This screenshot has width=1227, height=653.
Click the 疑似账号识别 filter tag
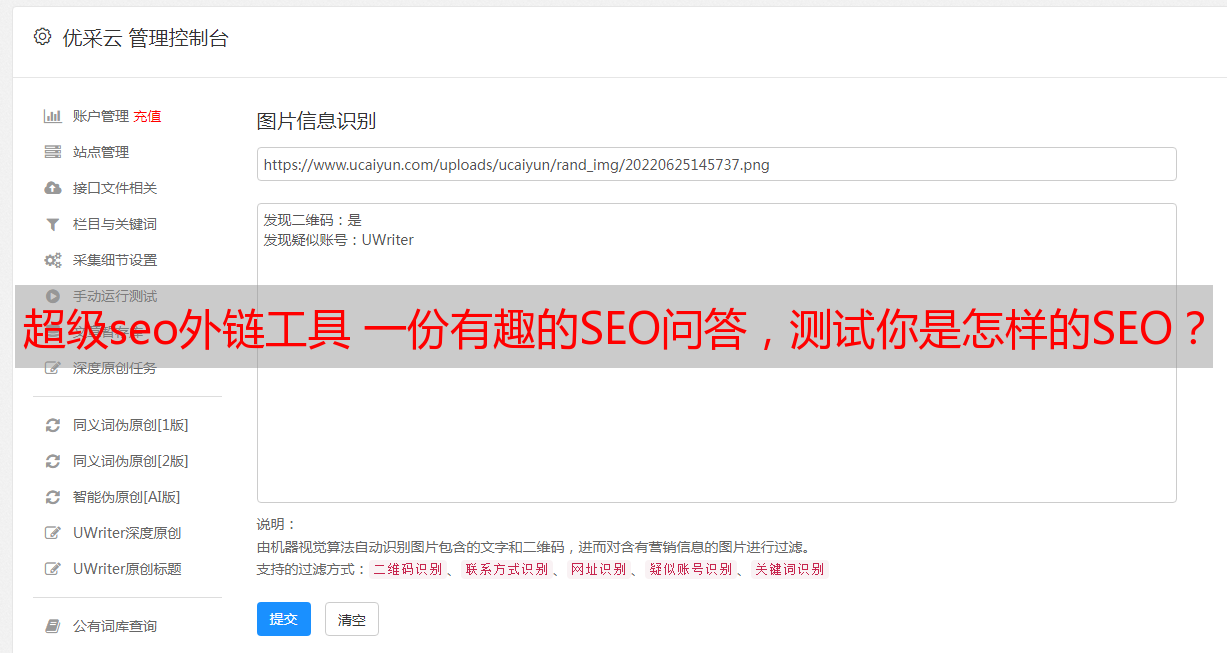pyautogui.click(x=690, y=569)
